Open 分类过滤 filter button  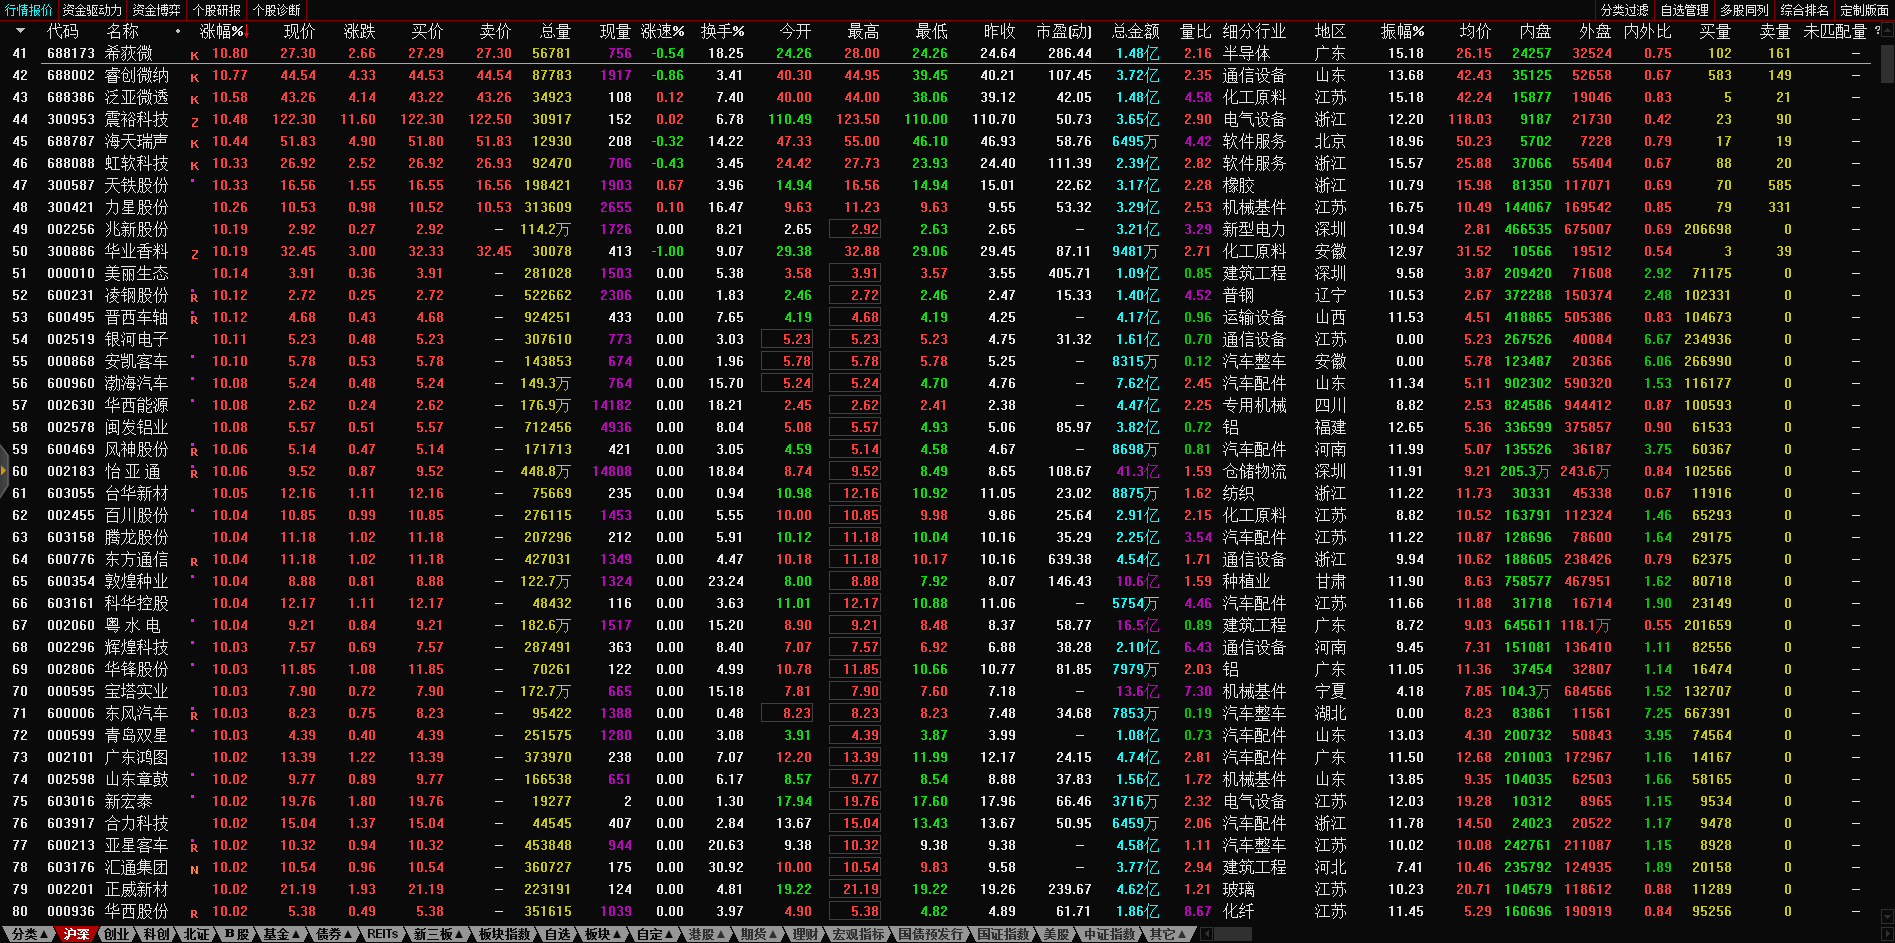click(x=1624, y=10)
